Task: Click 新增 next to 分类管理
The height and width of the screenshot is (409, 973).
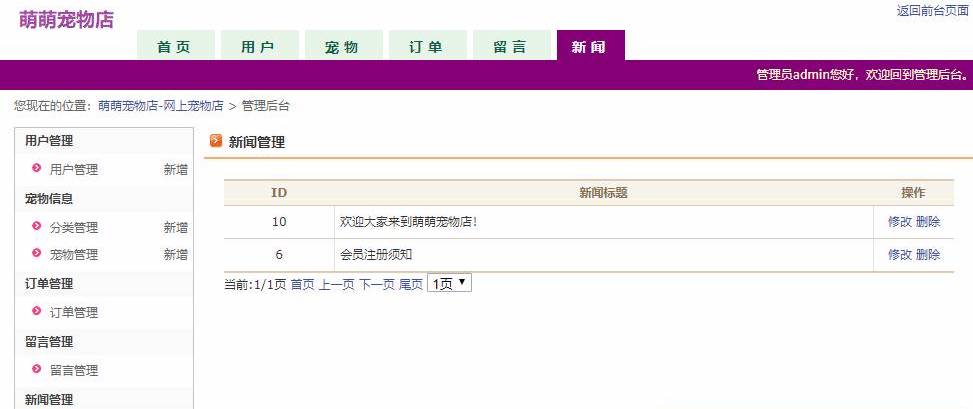Action: point(176,228)
